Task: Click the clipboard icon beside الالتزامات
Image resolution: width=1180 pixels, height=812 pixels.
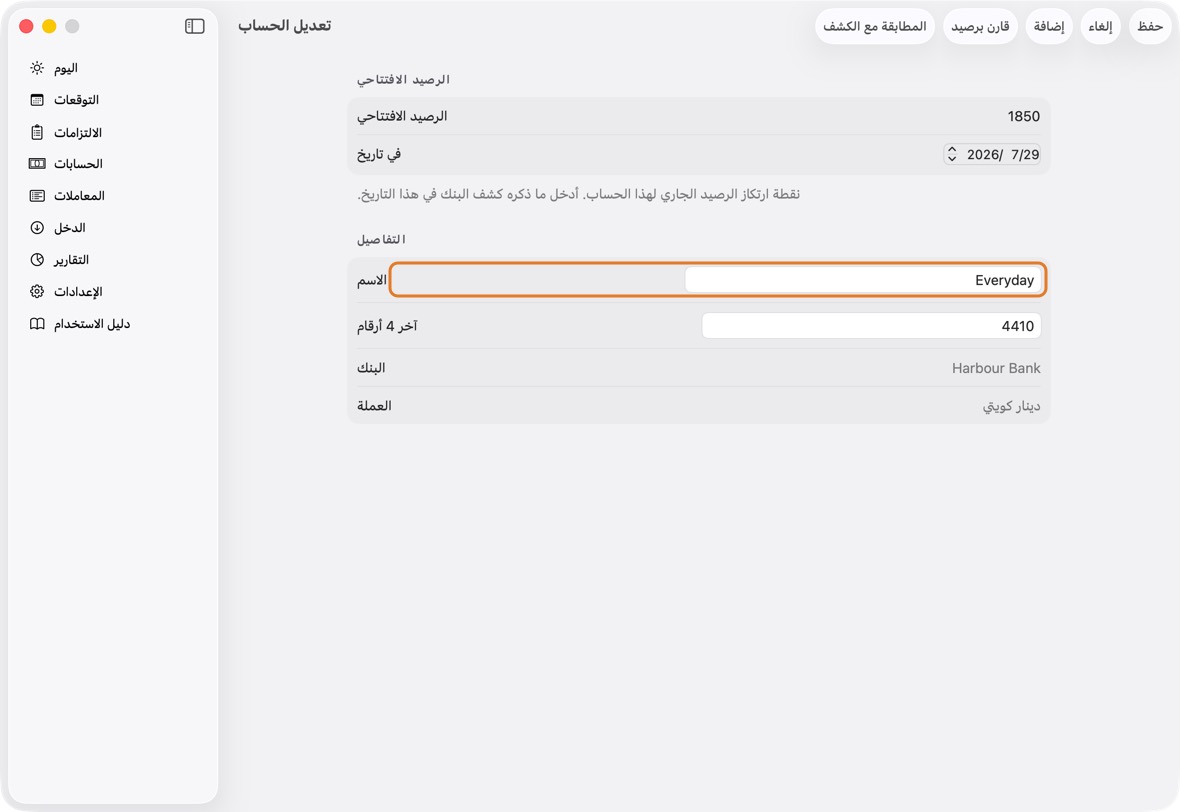Action: click(x=37, y=132)
